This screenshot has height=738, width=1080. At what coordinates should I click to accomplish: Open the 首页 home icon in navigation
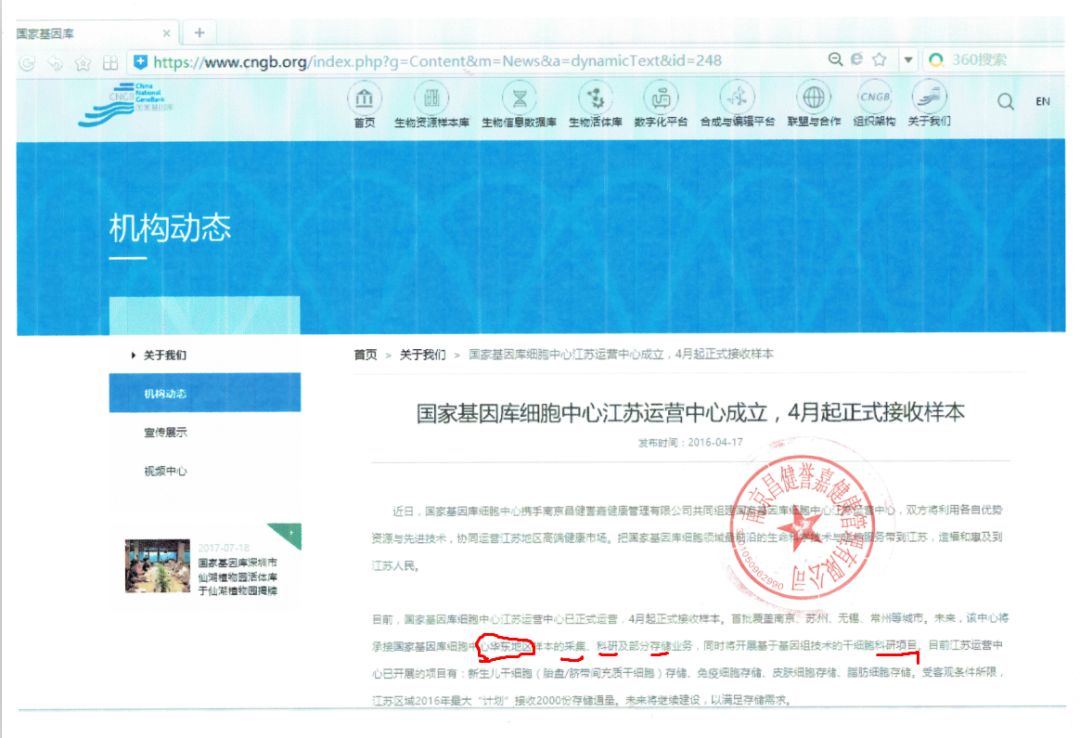(365, 99)
